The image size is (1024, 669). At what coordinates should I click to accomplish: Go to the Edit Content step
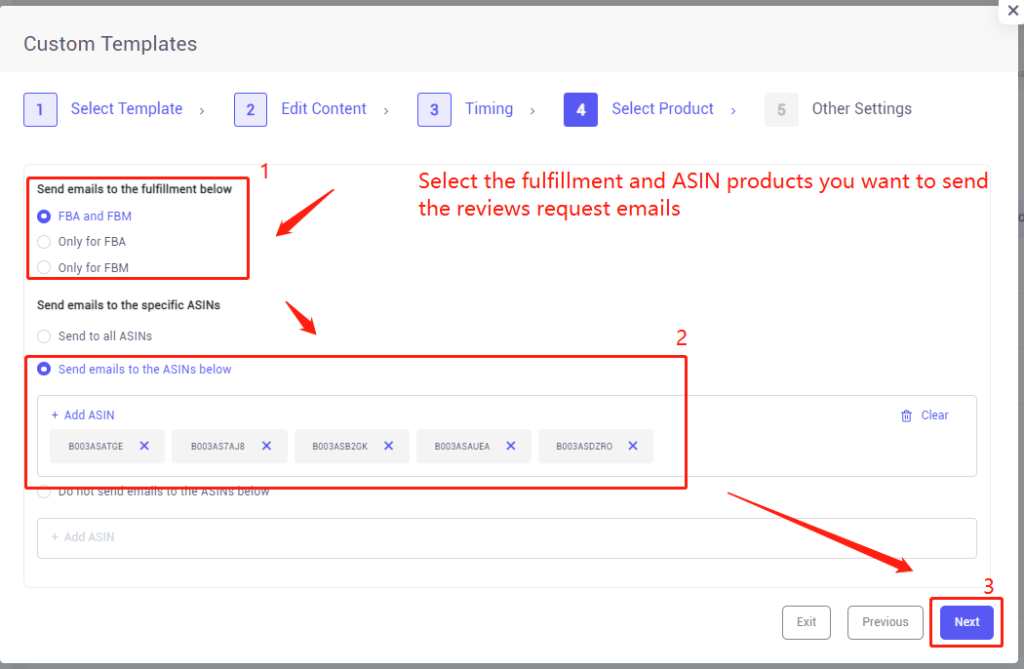(x=324, y=108)
